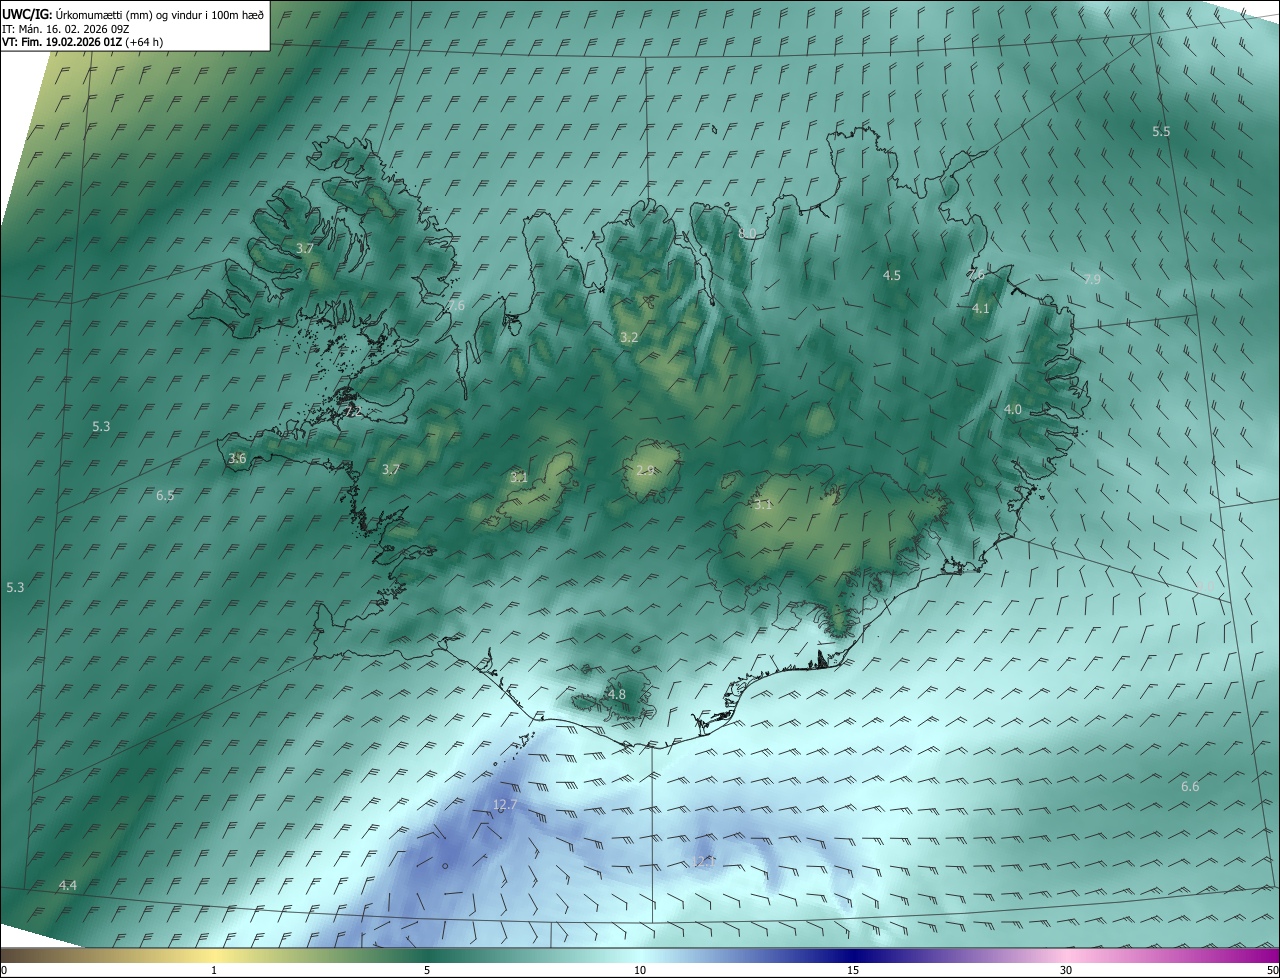Click the UWC/IG label in the header box
Viewport: 1280px width, 978px height.
pos(27,14)
